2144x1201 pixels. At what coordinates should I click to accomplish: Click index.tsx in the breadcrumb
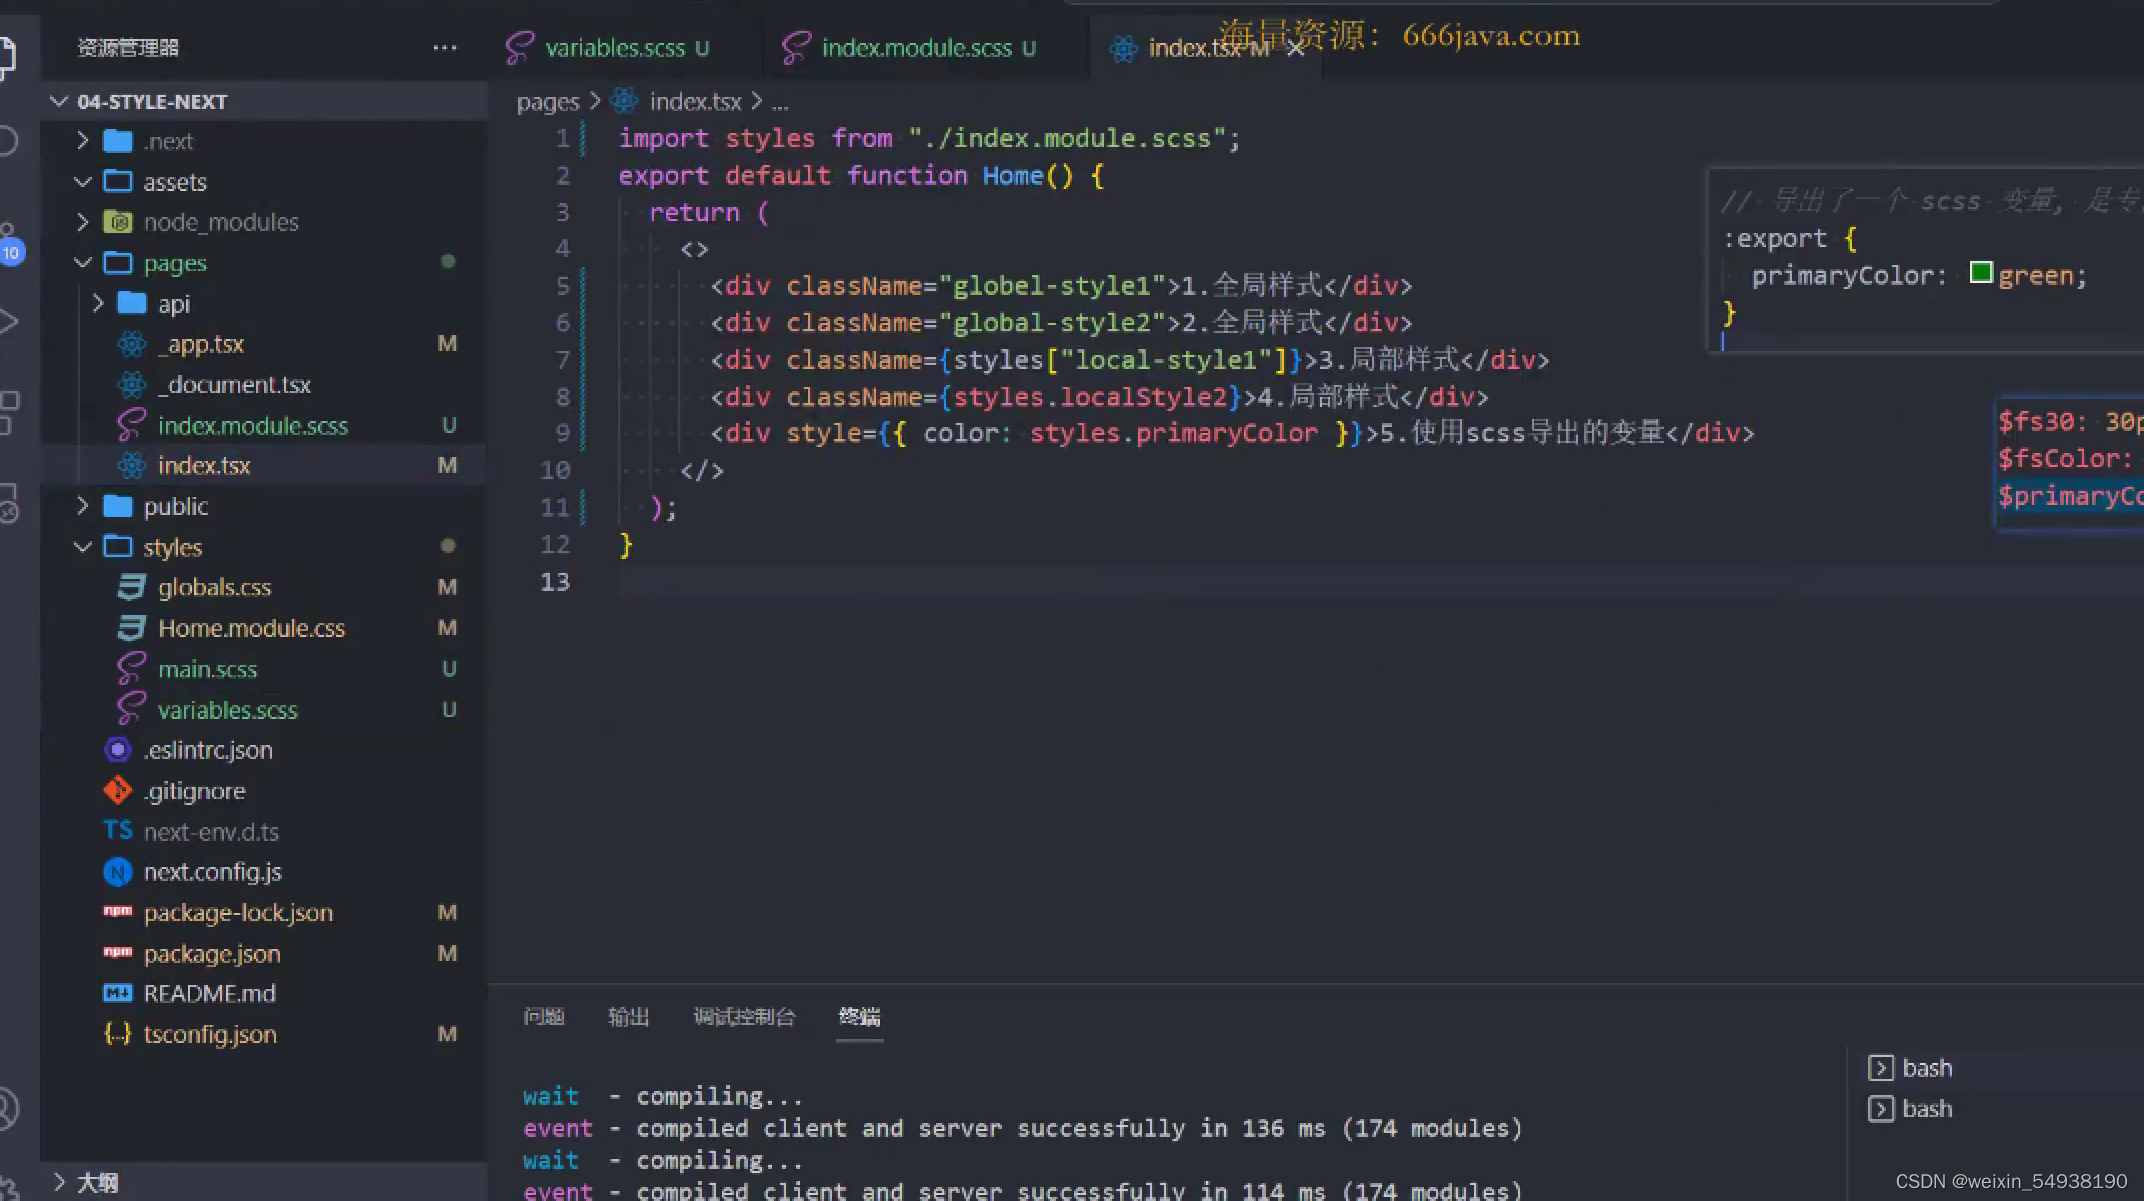pos(696,102)
